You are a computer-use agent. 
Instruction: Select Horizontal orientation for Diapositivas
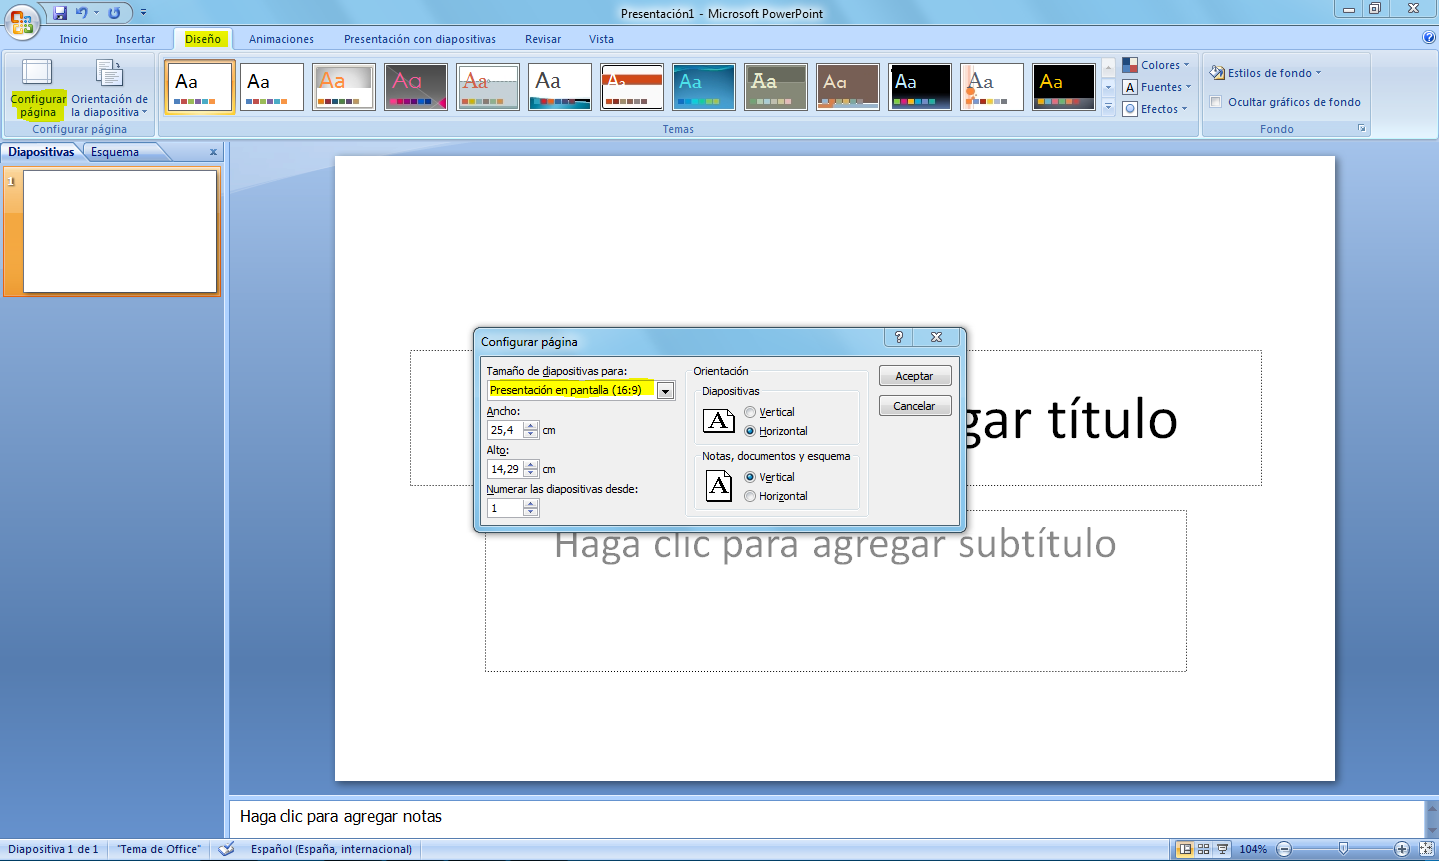click(x=750, y=431)
